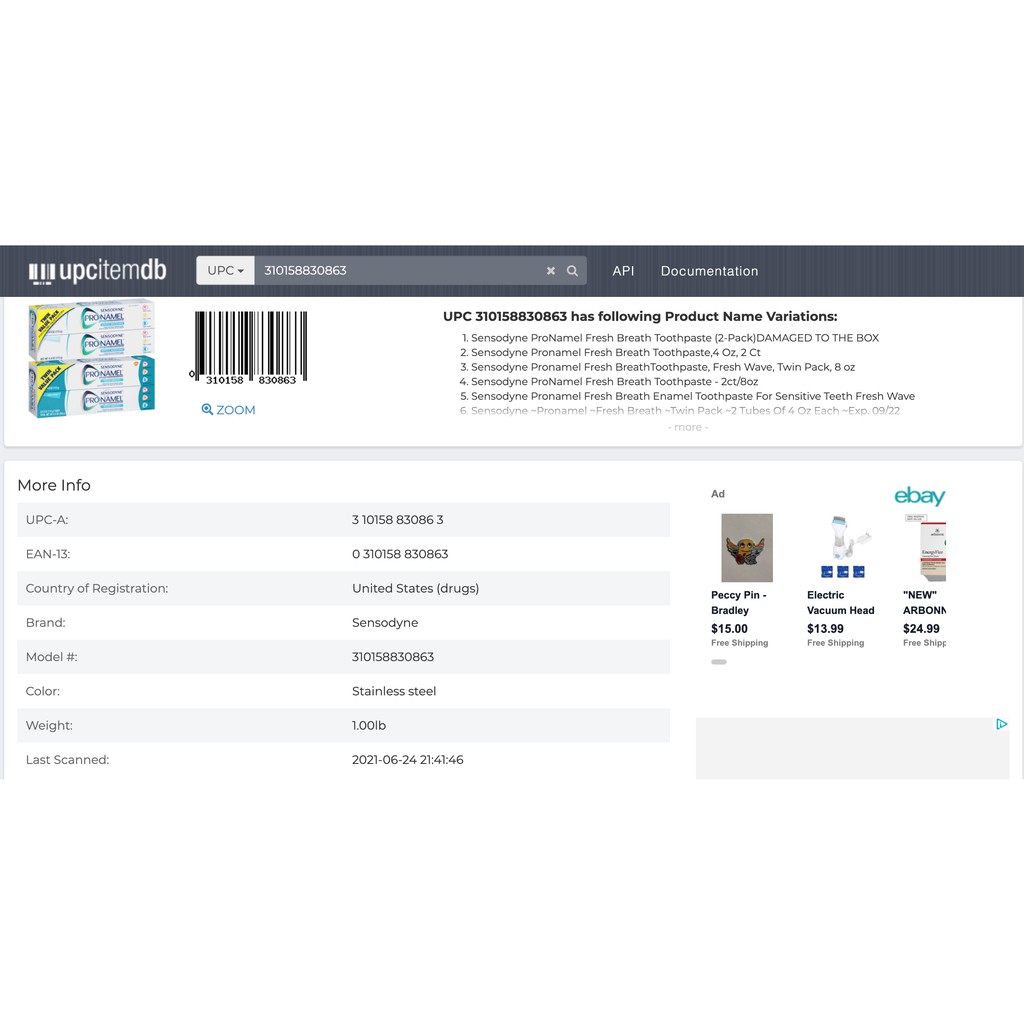The image size is (1024, 1024).
Task: Click the Peccy Pin - Bradley ad title
Action: tap(738, 602)
